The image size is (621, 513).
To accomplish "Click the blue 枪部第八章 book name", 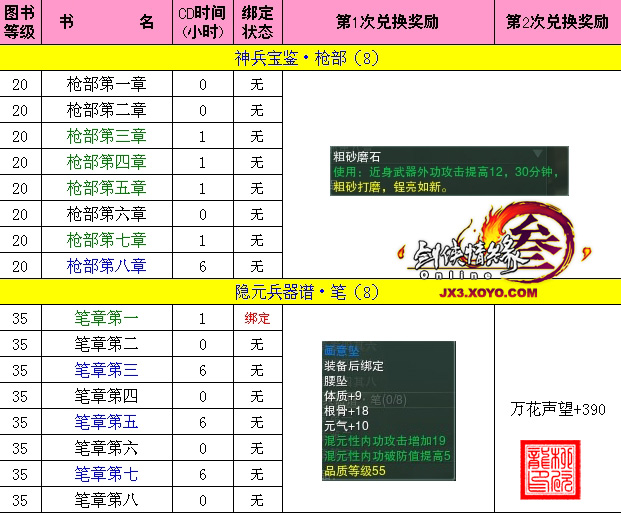I will 106,266.
